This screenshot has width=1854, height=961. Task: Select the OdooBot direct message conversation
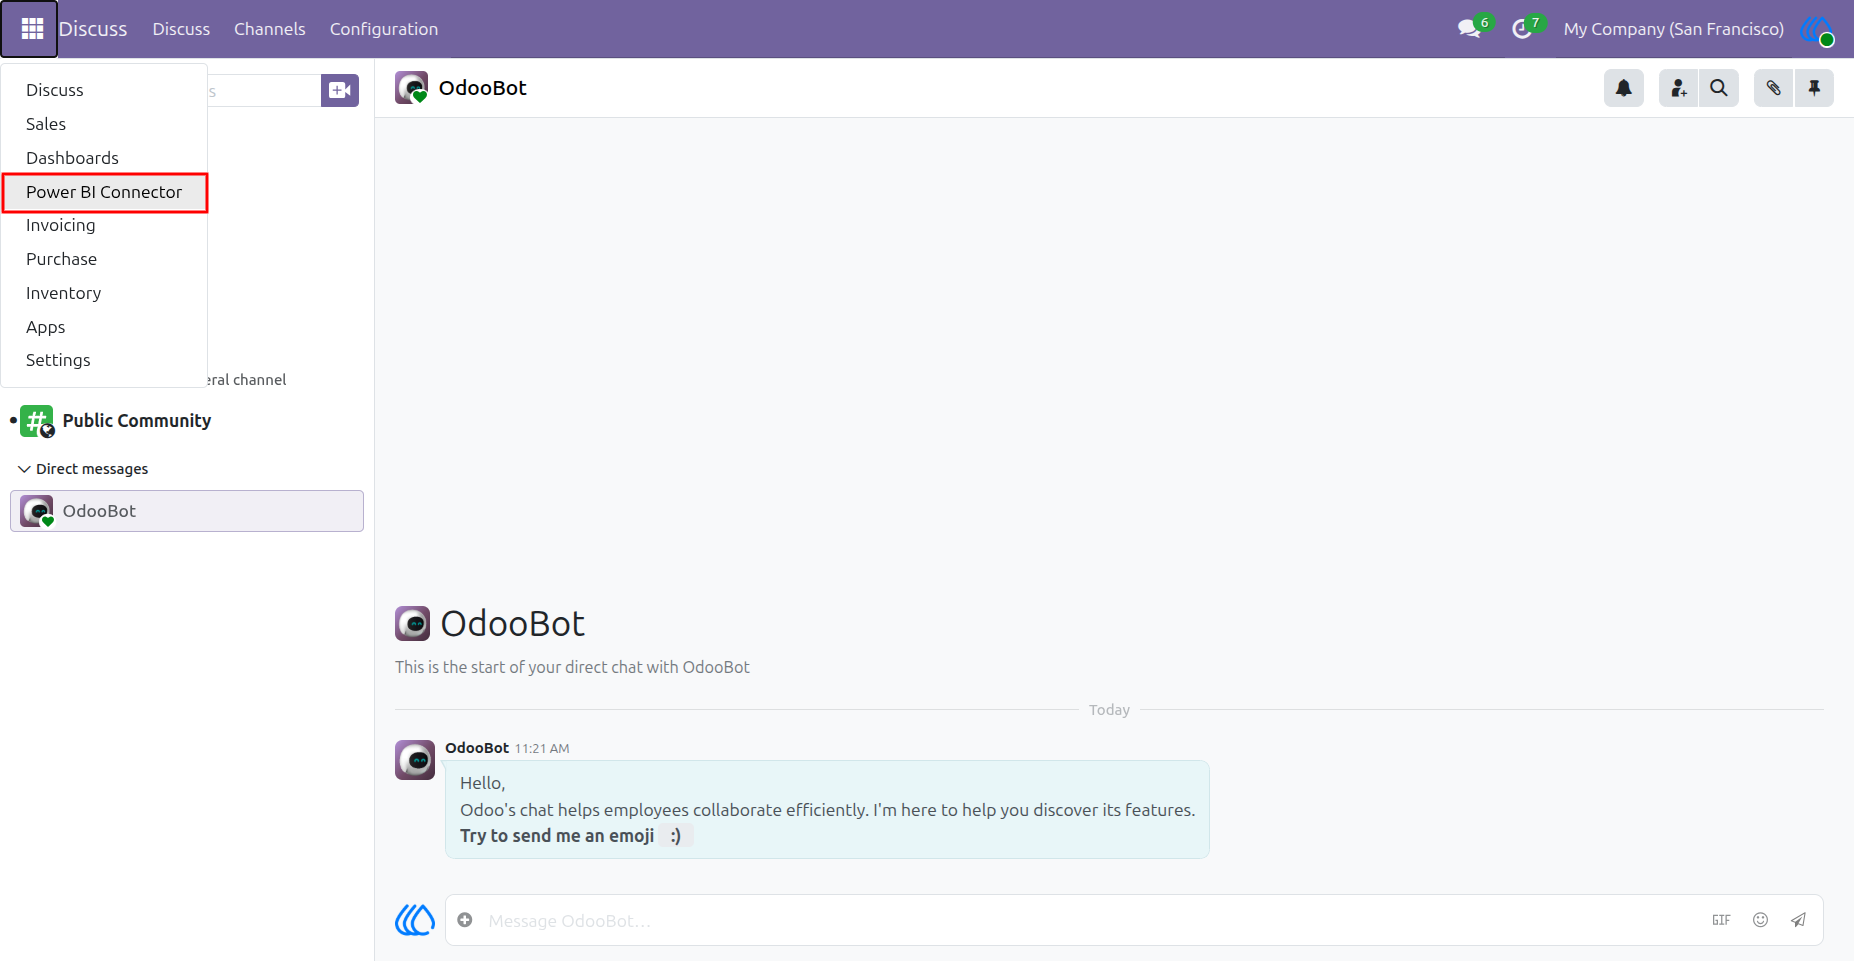(187, 511)
